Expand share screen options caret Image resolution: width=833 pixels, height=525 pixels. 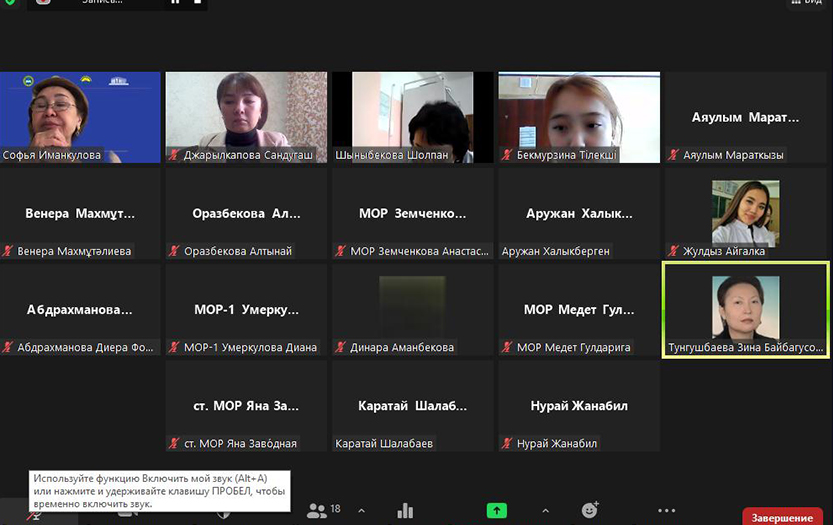(545, 511)
